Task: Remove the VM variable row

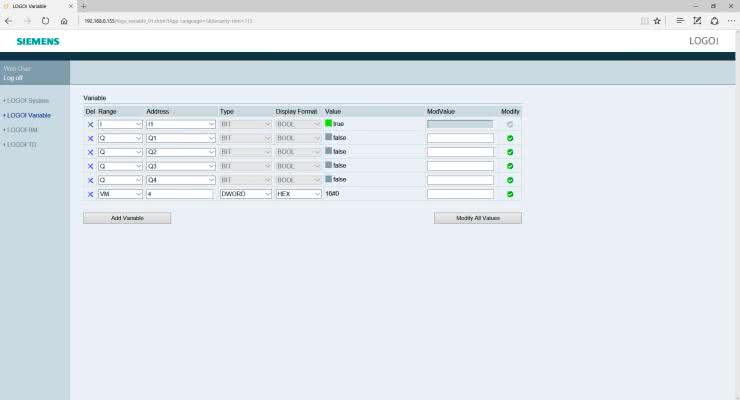Action: (90, 194)
